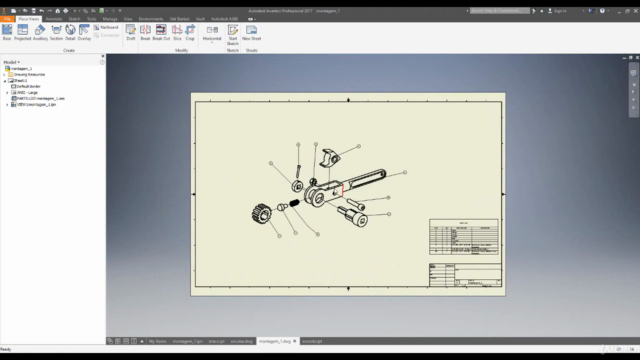The width and height of the screenshot is (640, 360).
Task: Click the Search Help & Commands field
Action: point(500,11)
